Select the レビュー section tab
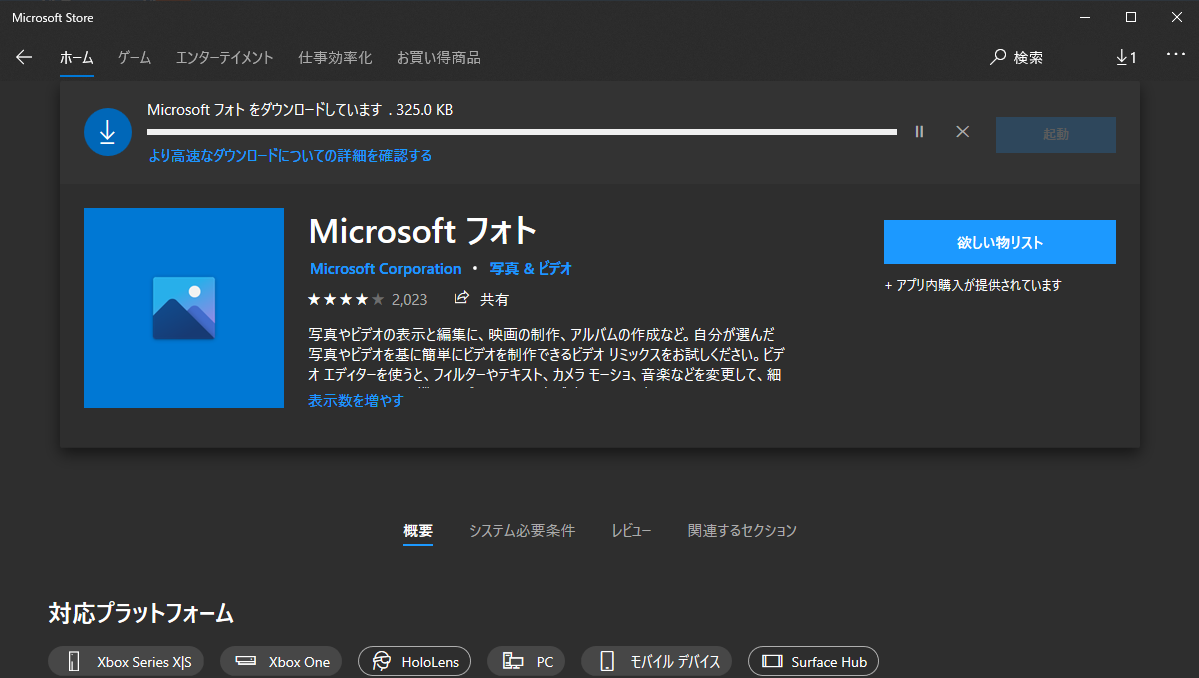The image size is (1199, 678). [631, 530]
